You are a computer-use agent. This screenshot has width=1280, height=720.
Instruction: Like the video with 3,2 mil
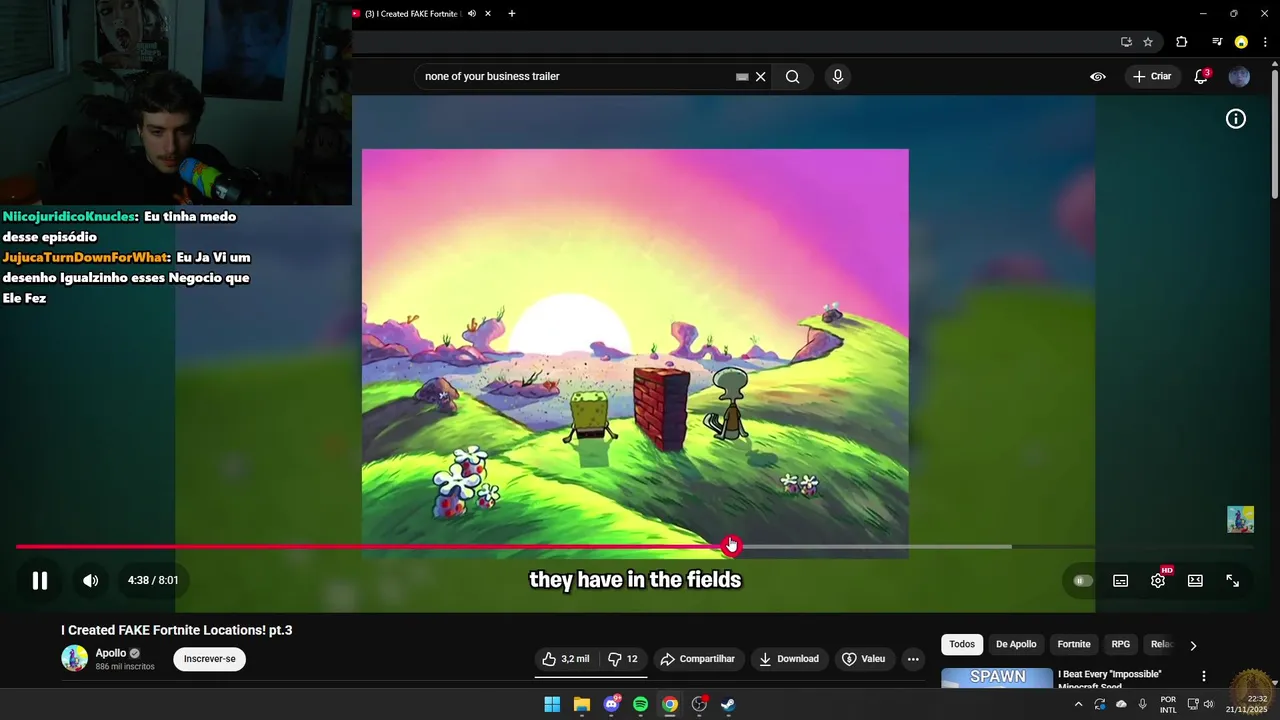coord(566,659)
